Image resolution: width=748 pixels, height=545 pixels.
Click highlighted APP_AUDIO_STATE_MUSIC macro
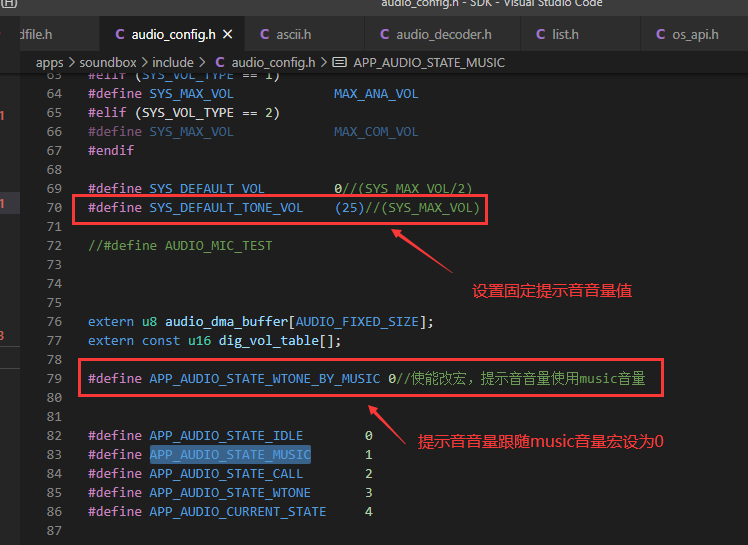[230, 454]
